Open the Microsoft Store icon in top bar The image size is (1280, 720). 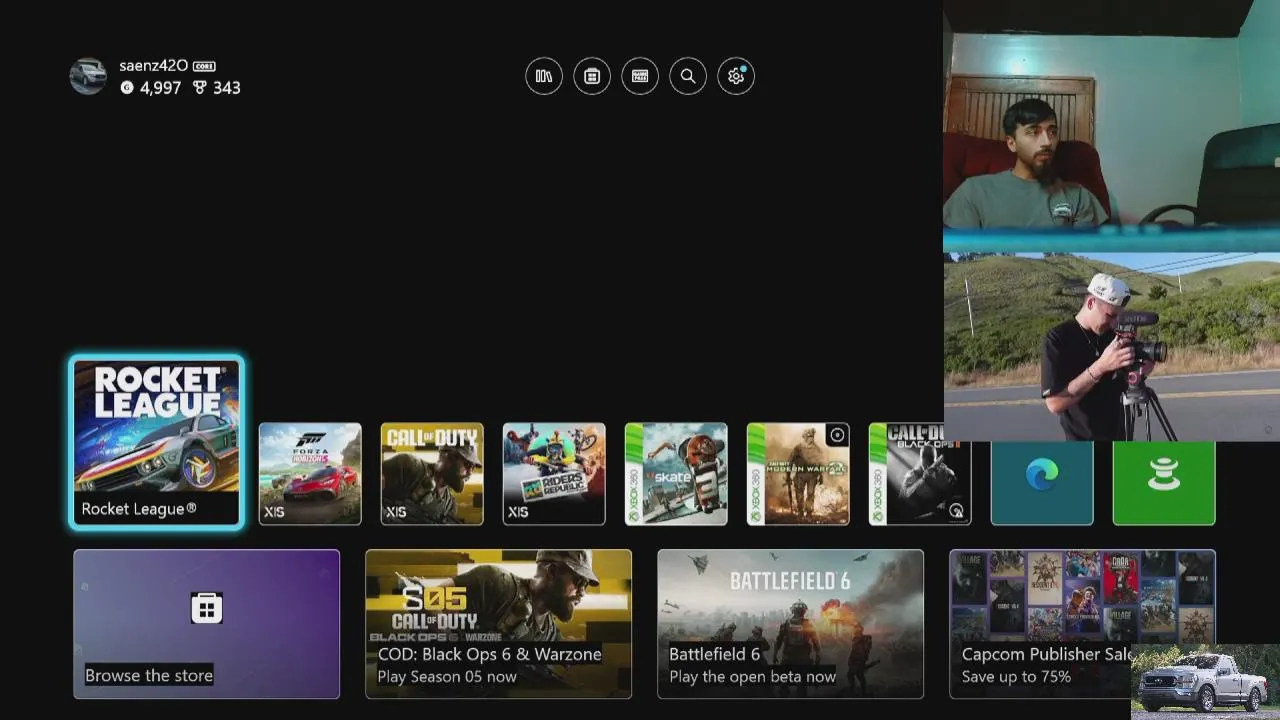point(592,76)
